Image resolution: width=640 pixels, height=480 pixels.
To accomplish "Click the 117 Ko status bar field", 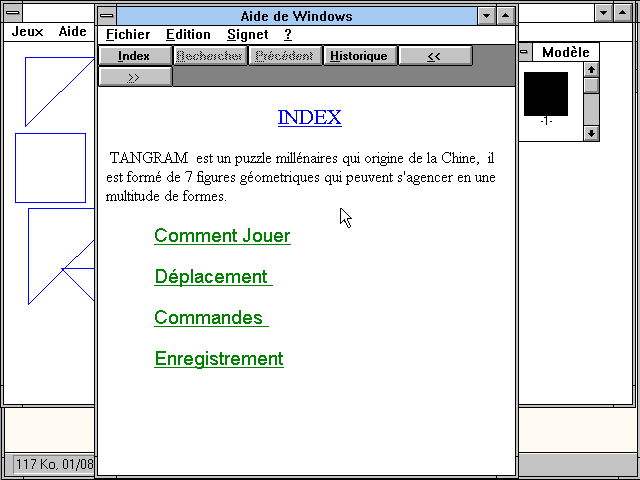I will [x=54, y=464].
